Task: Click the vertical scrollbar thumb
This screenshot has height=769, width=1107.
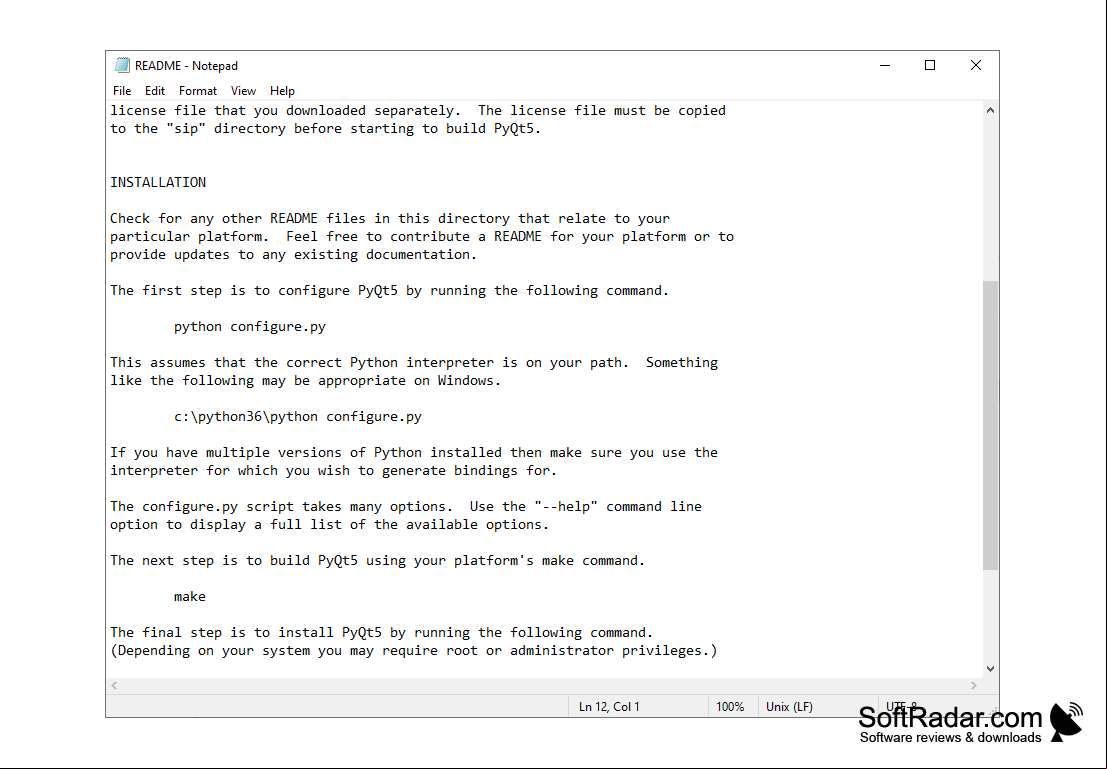Action: [991, 424]
